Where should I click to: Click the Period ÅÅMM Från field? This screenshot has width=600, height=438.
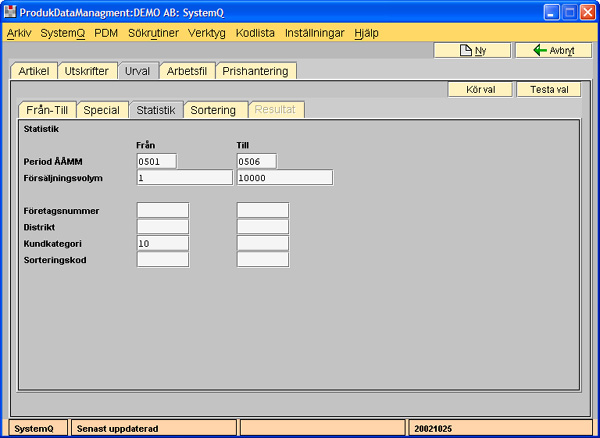coord(156,161)
